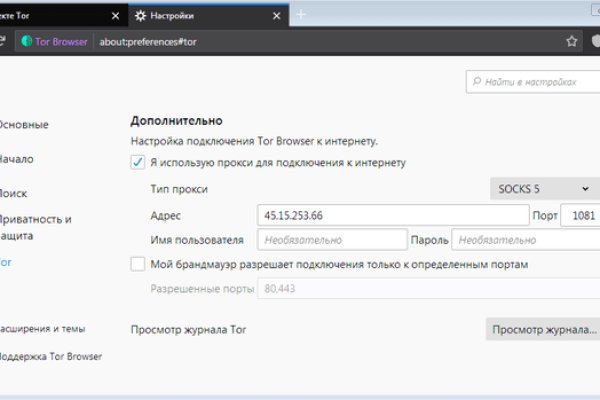
Task: Click the reload icon in the toolbar
Action: (x=3, y=41)
